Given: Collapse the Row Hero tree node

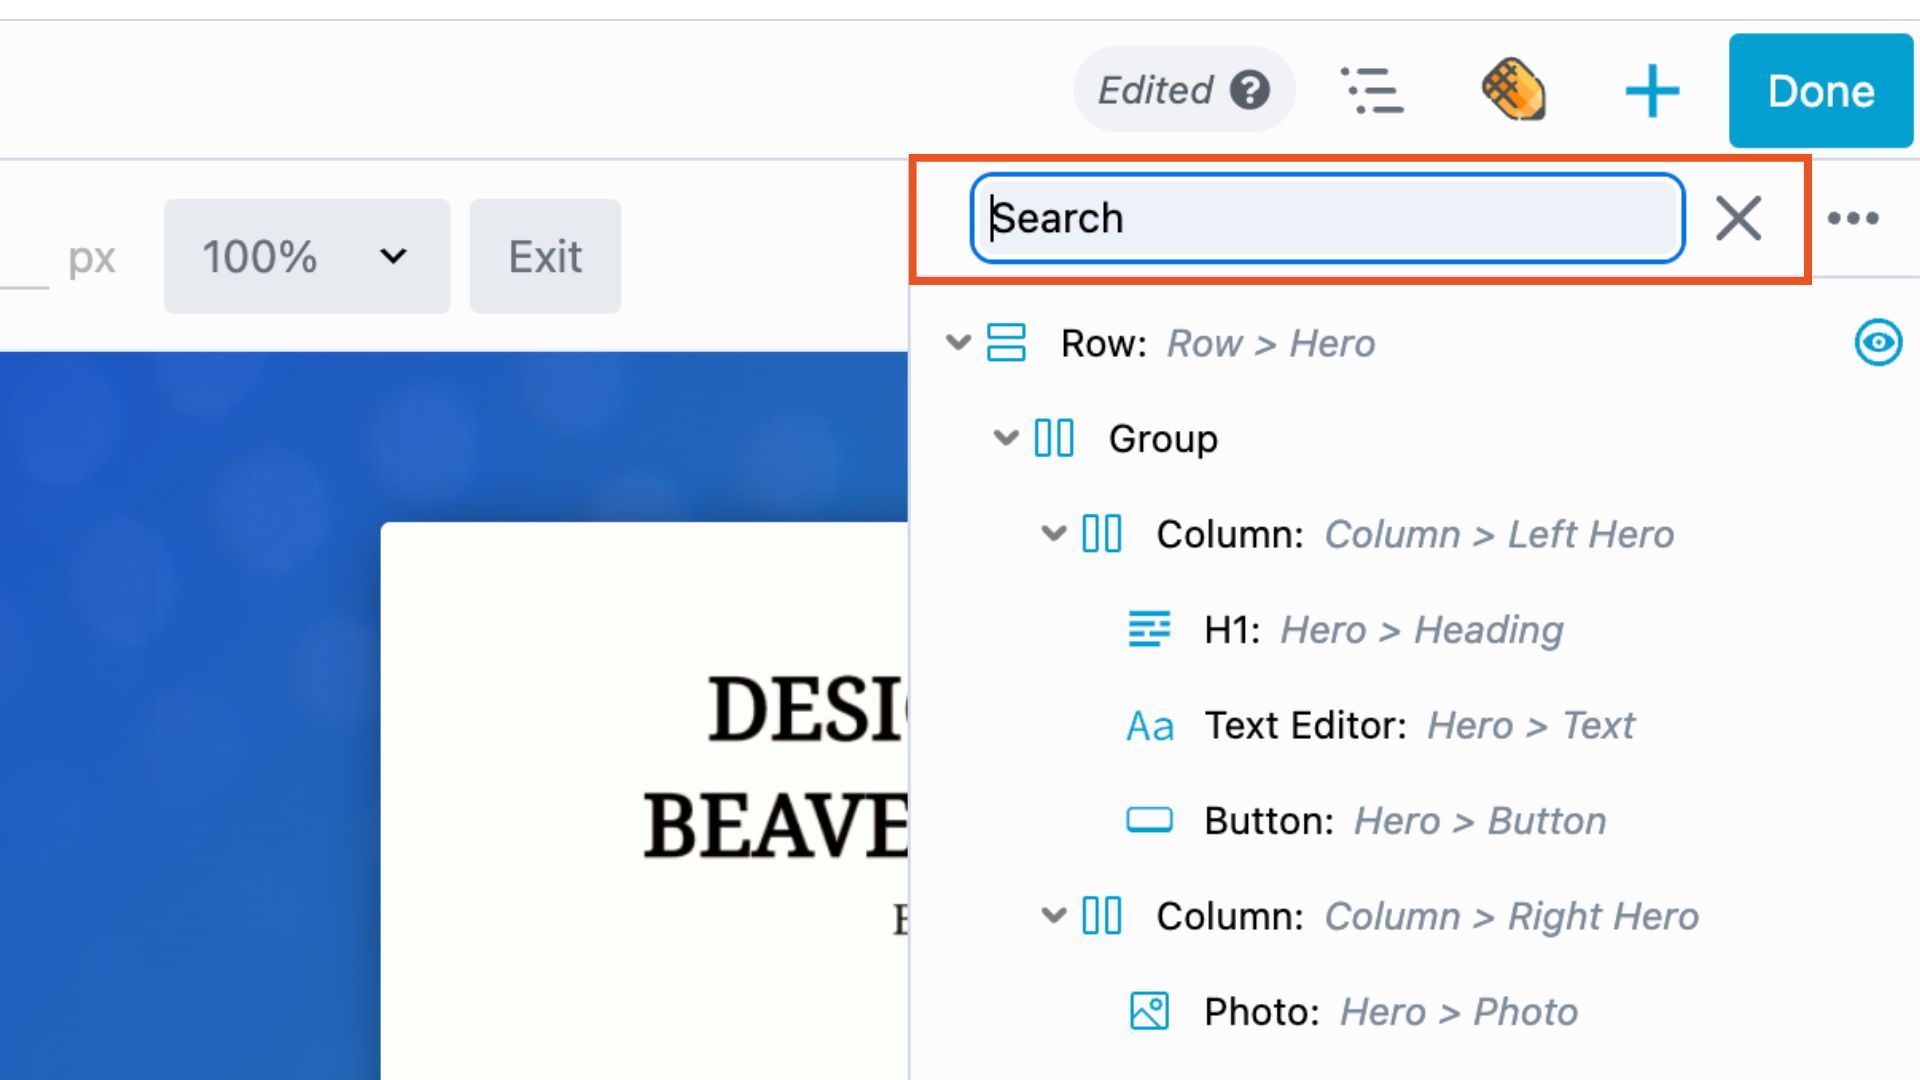Looking at the screenshot, I should (958, 343).
